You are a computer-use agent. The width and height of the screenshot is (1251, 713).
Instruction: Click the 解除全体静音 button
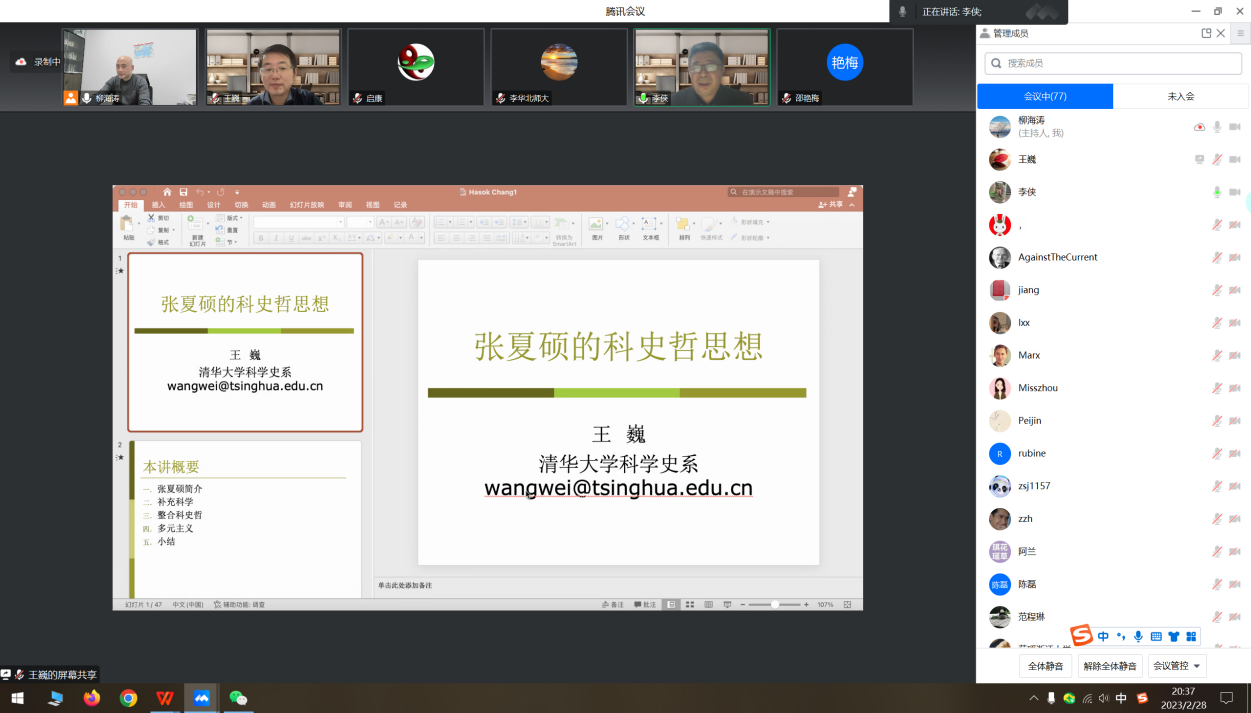tap(1109, 666)
